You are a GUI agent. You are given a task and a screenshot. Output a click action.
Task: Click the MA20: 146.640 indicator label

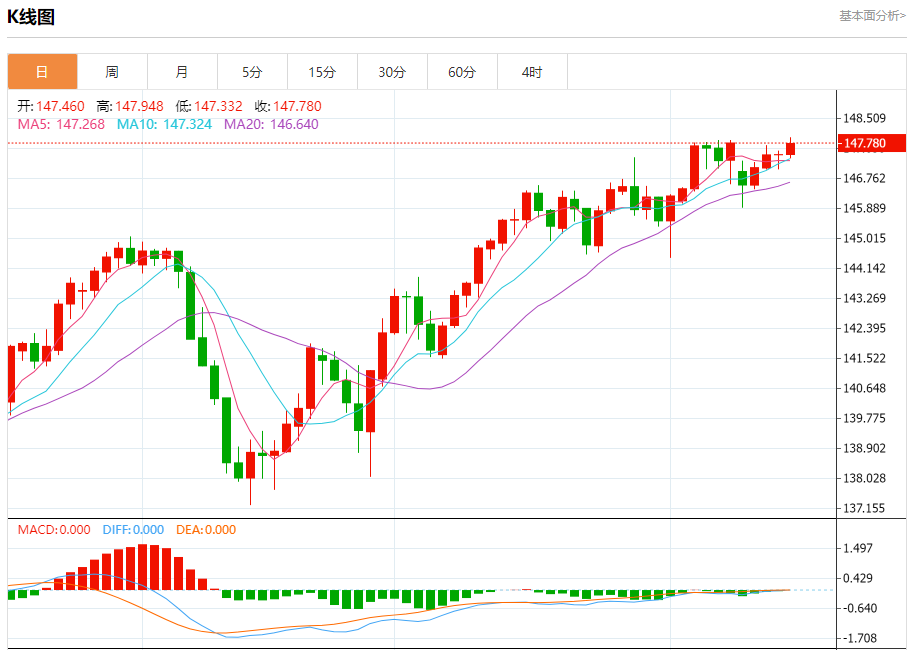pyautogui.click(x=272, y=124)
